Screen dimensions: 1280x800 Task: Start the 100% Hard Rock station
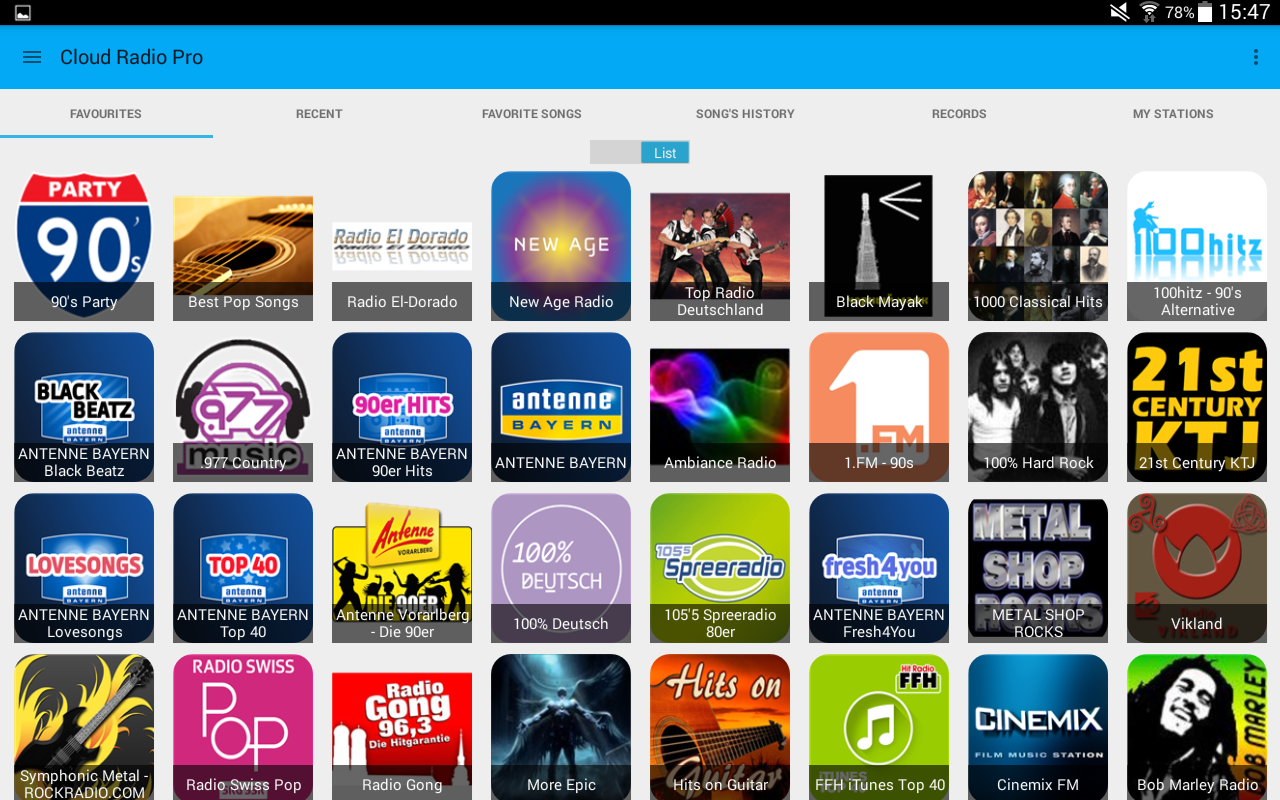pyautogui.click(x=1038, y=407)
